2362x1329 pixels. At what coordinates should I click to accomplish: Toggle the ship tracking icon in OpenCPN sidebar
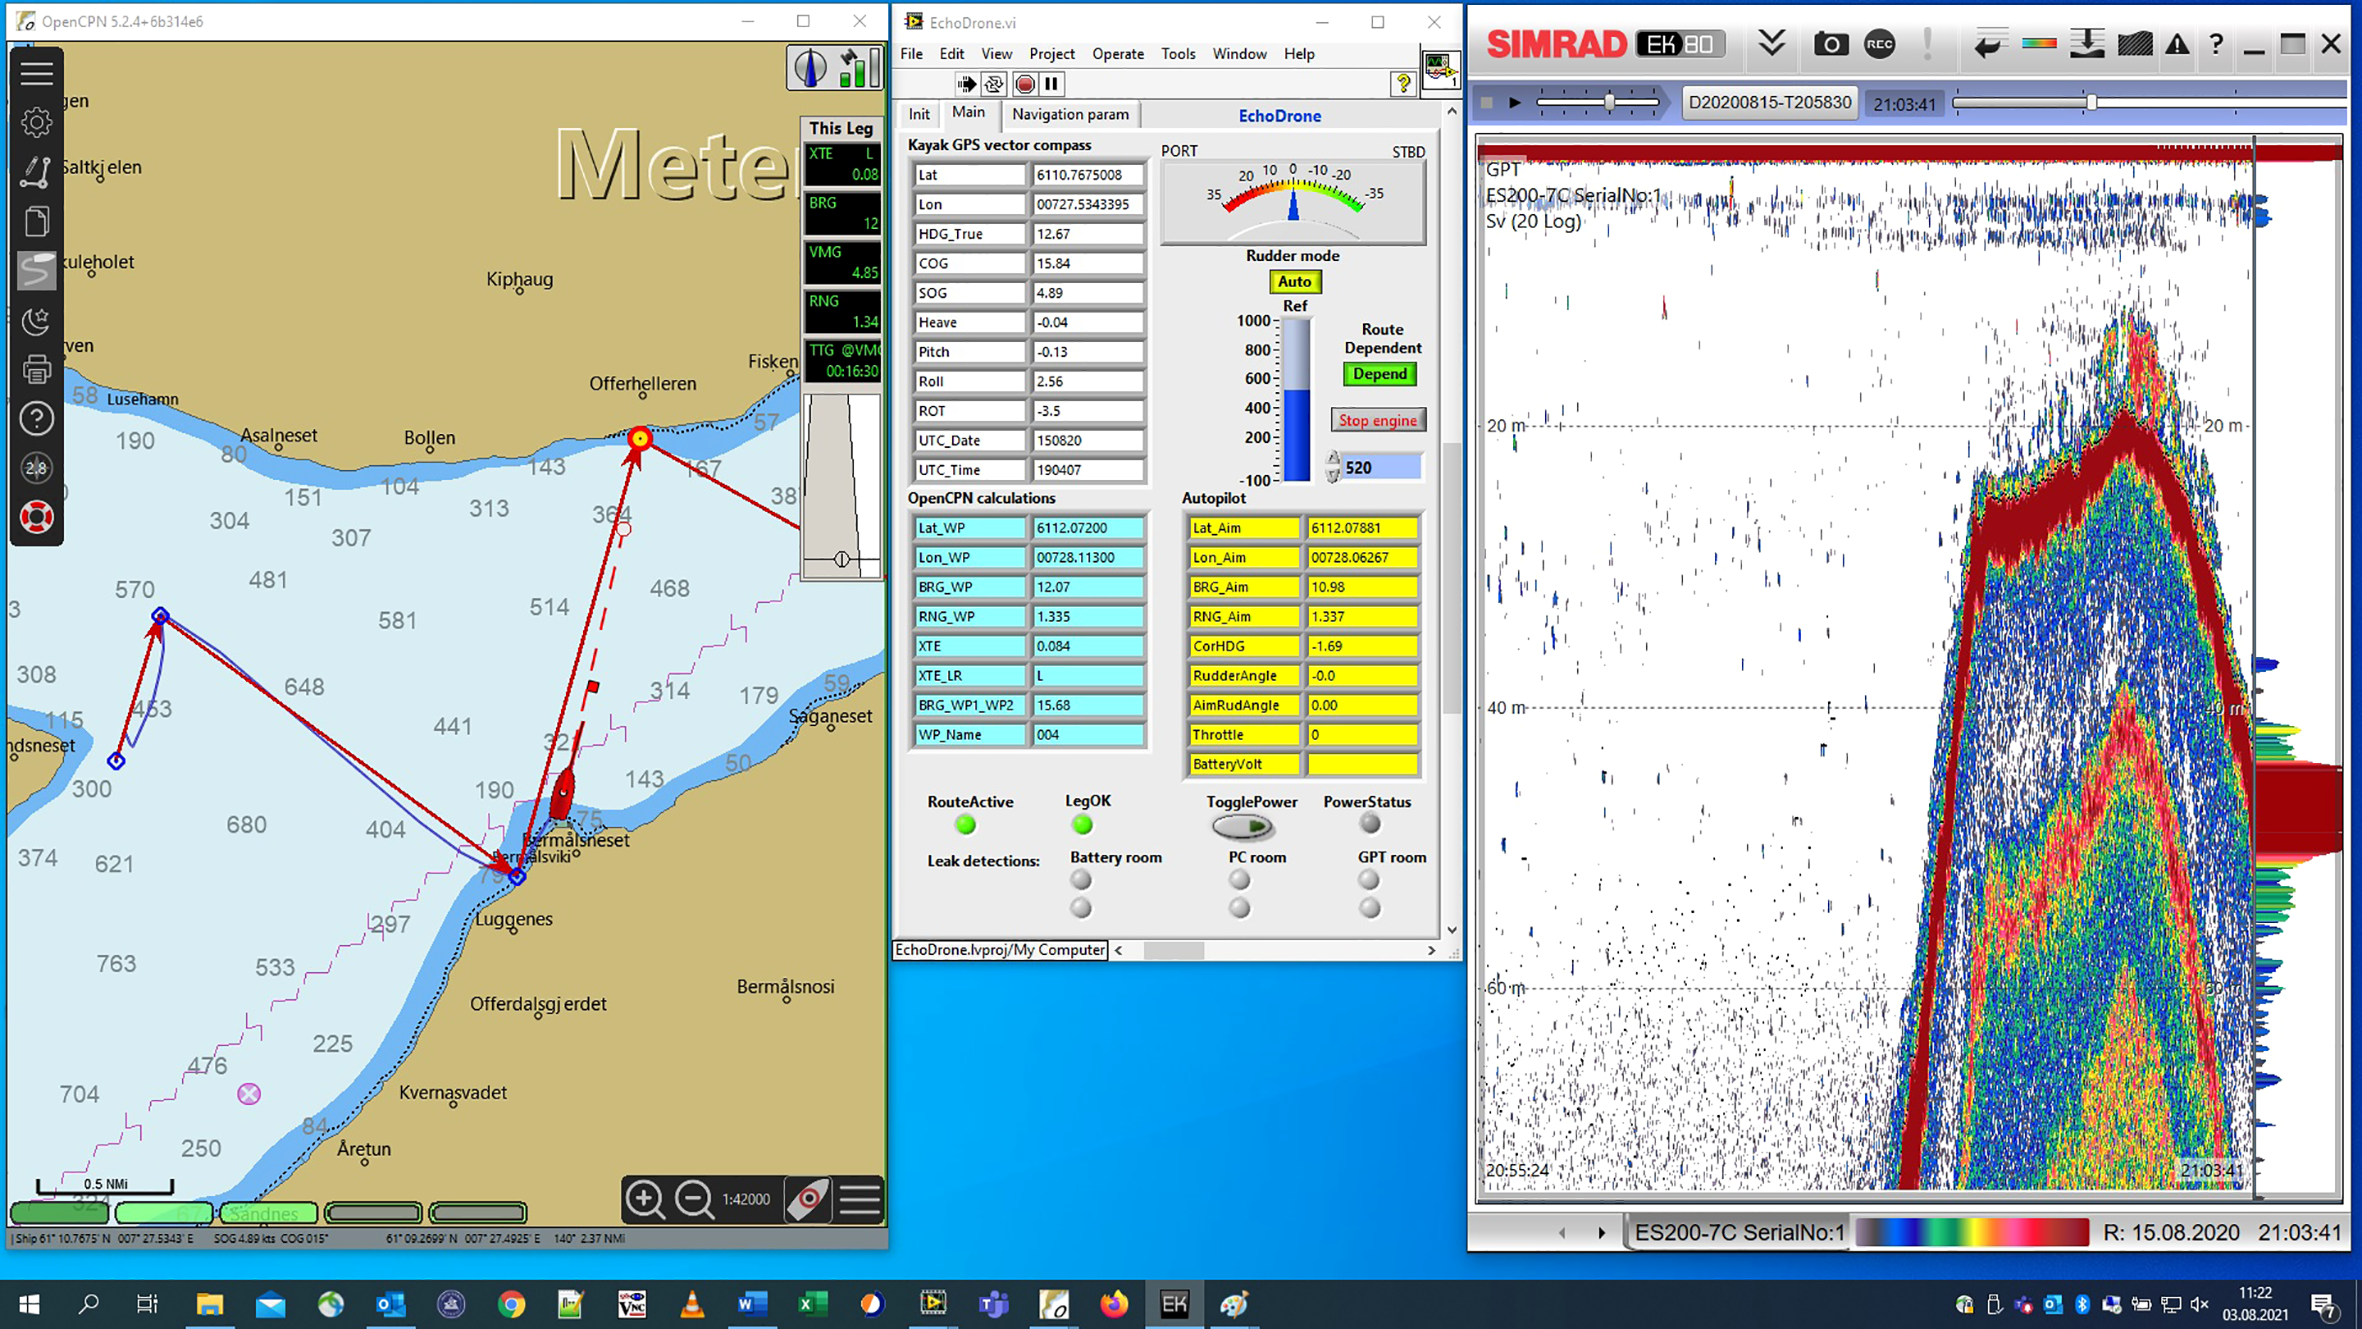pyautogui.click(x=36, y=270)
